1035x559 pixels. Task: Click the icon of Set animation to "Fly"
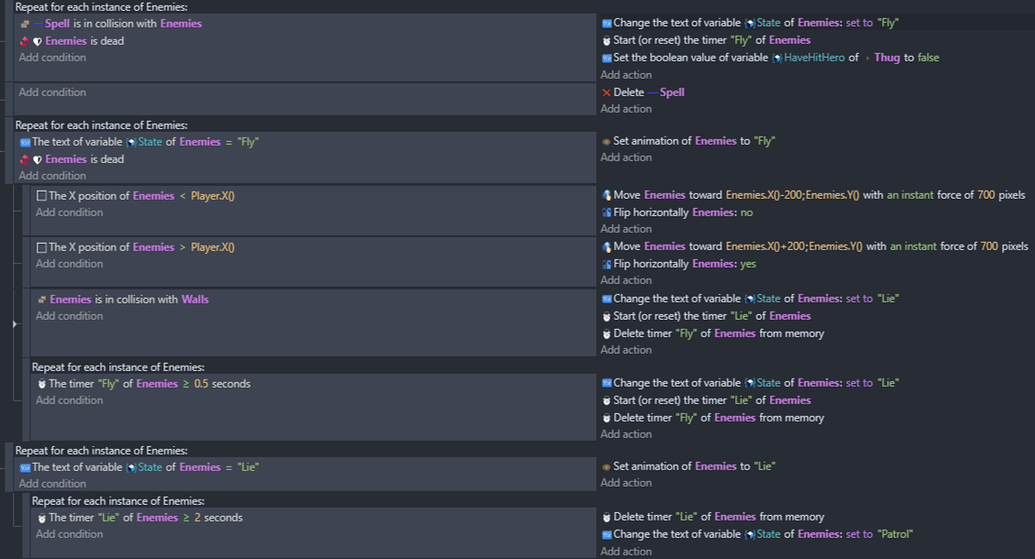(607, 141)
